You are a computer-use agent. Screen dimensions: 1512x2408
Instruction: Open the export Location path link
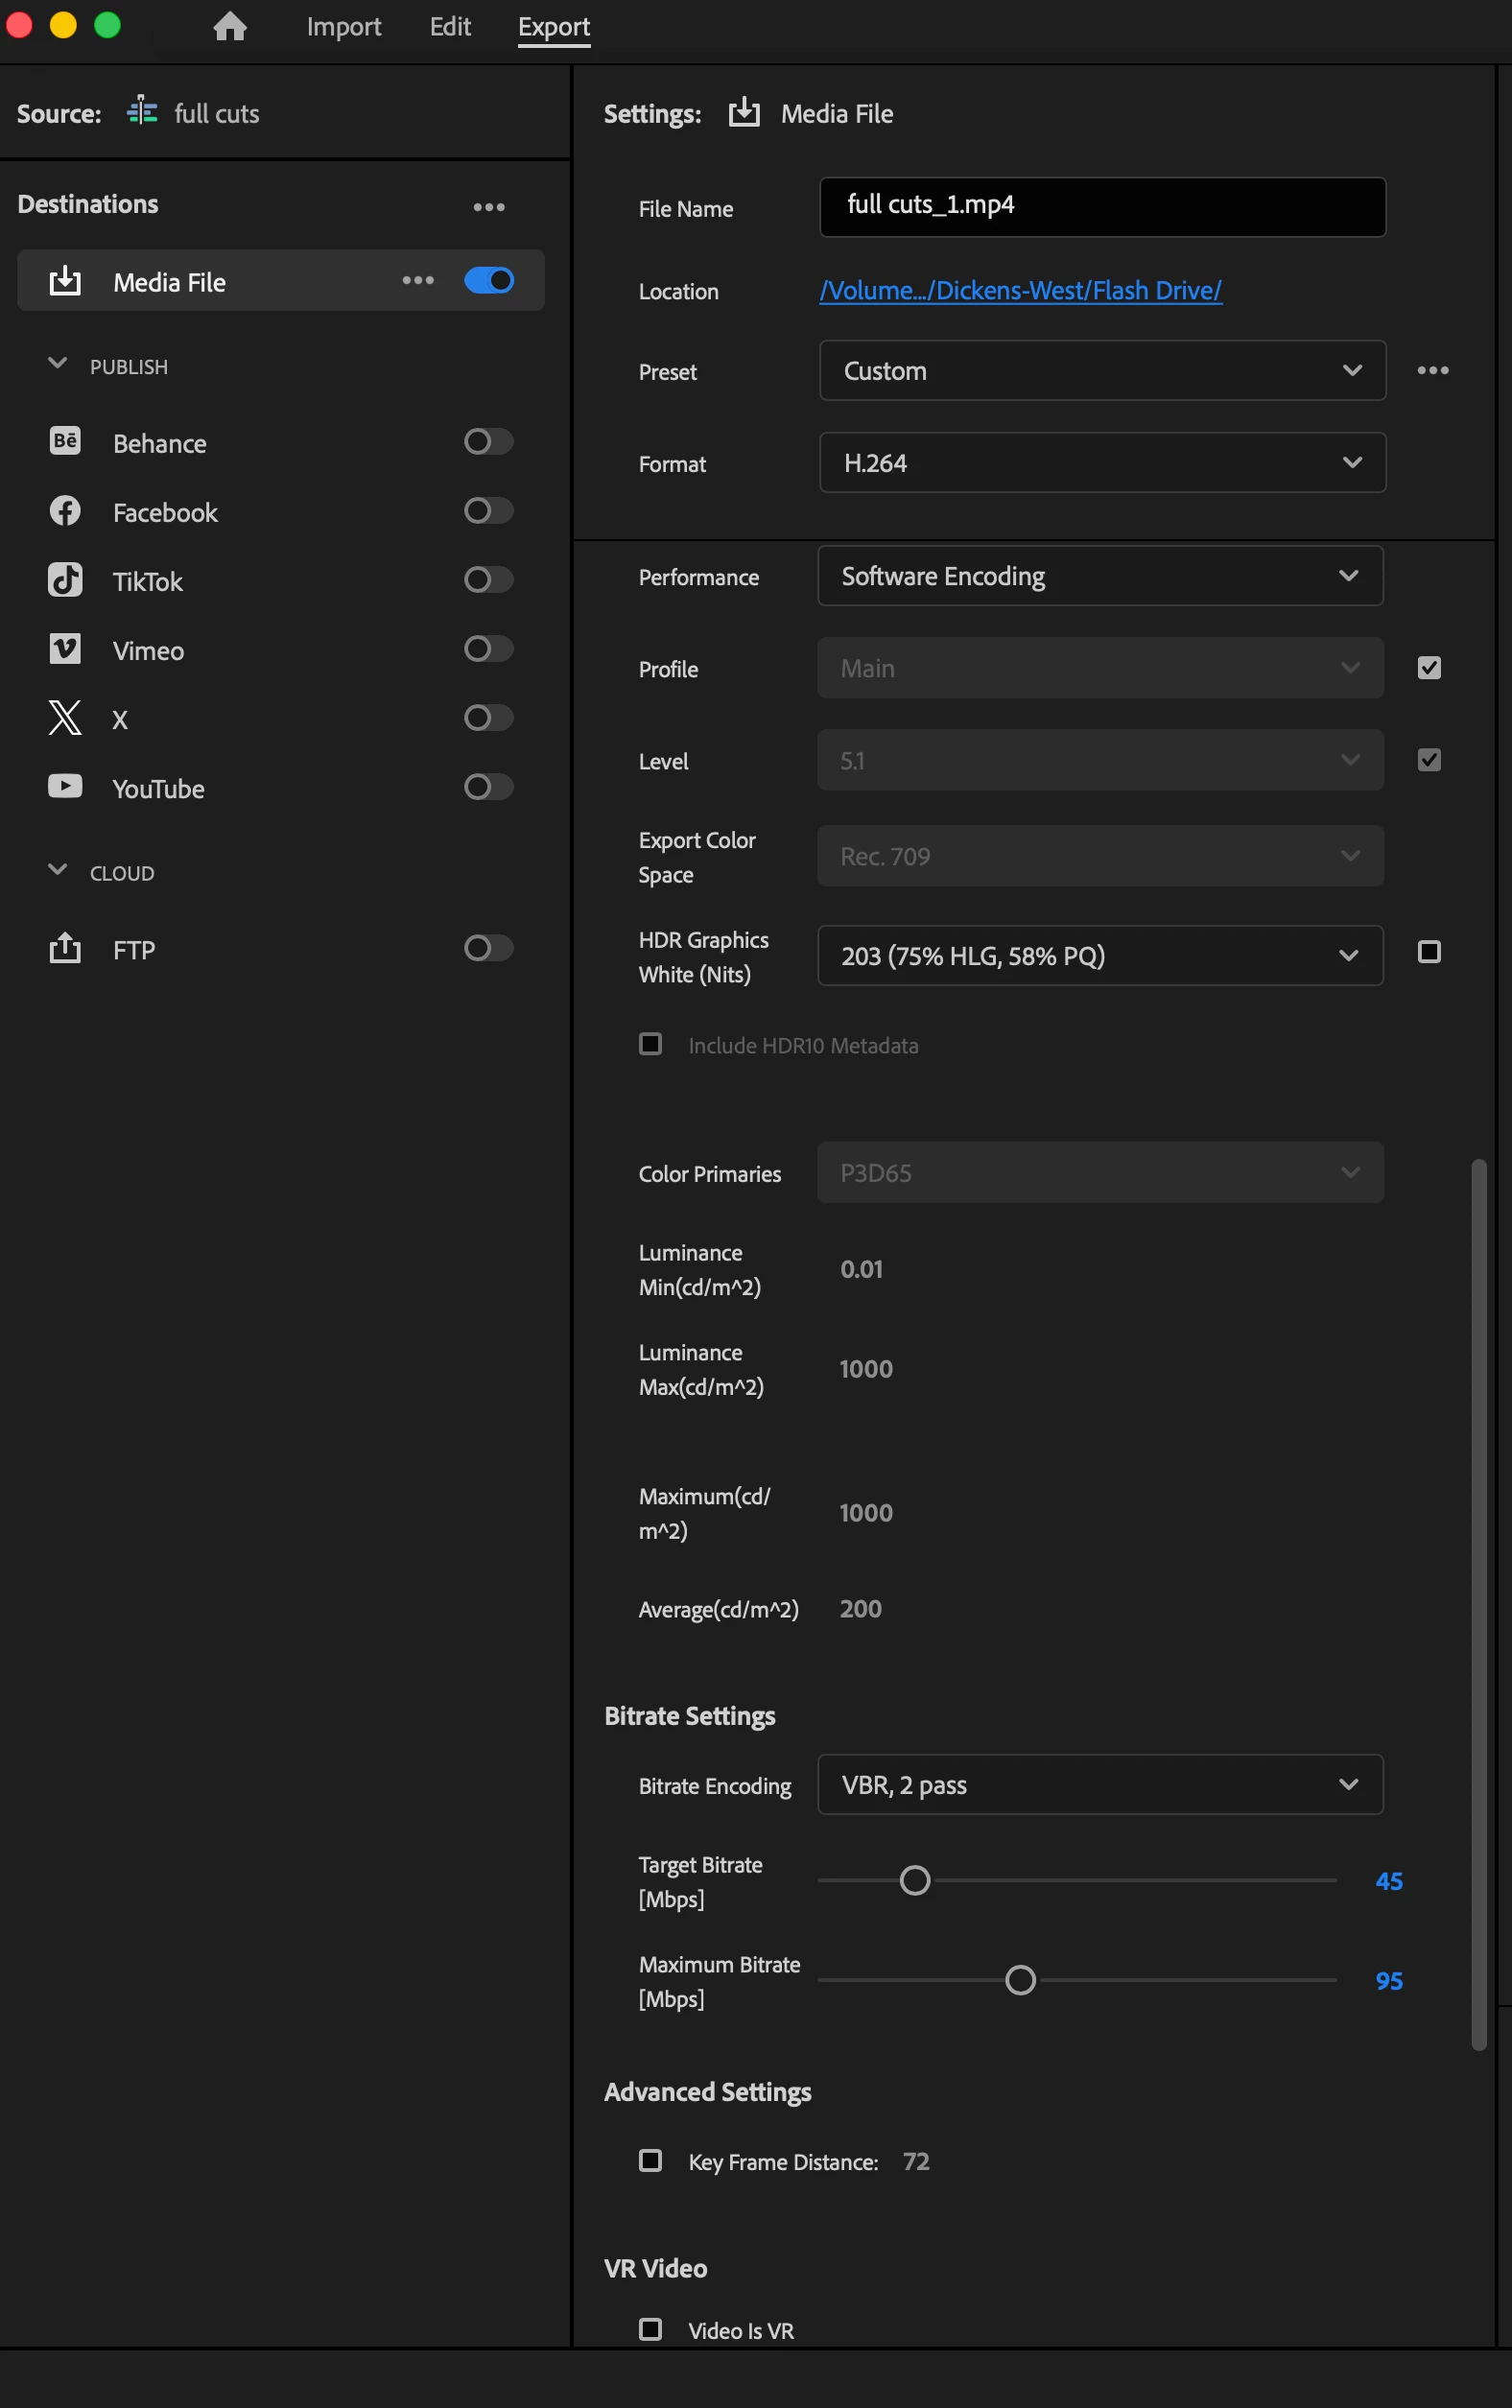1020,290
